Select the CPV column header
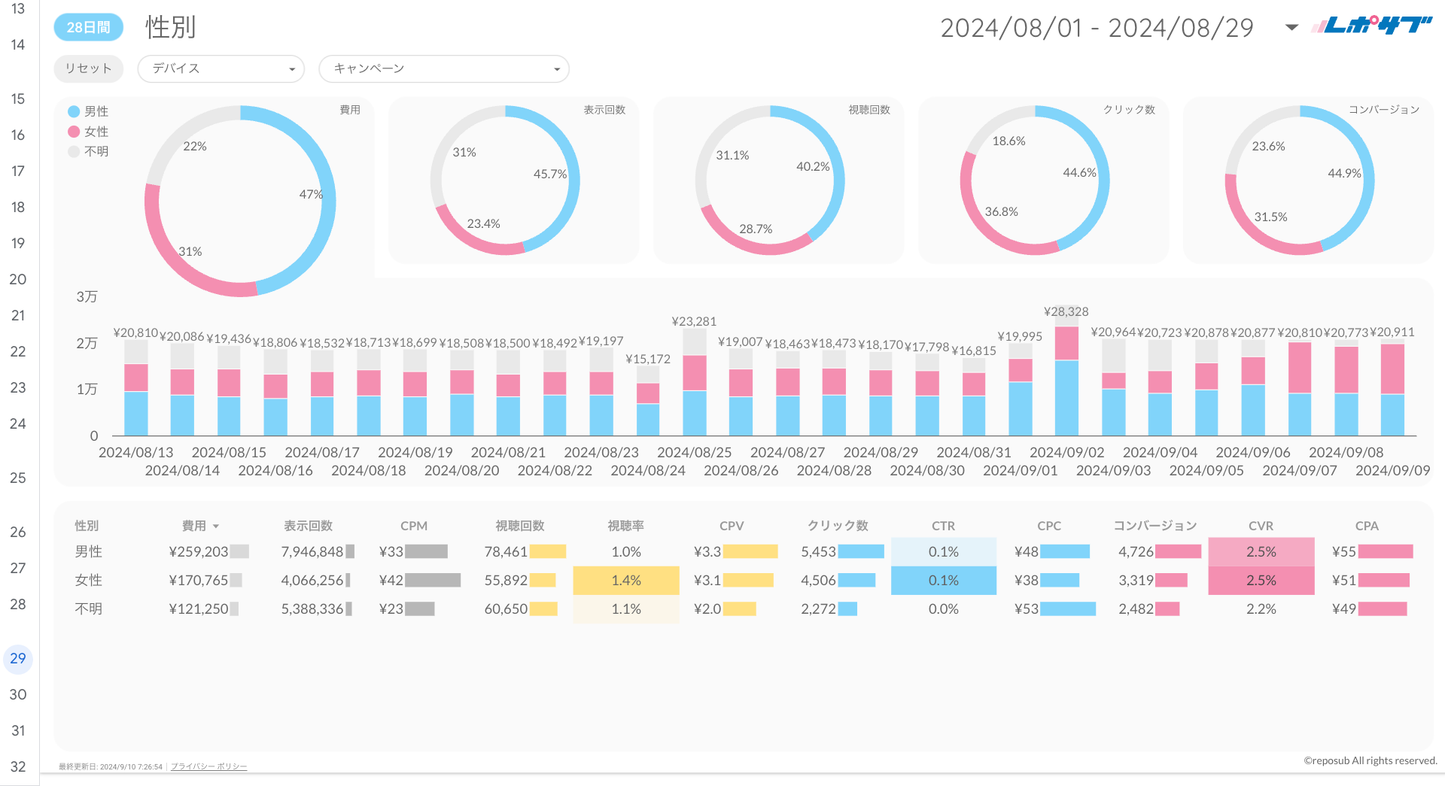The height and width of the screenshot is (786, 1445). (x=732, y=526)
